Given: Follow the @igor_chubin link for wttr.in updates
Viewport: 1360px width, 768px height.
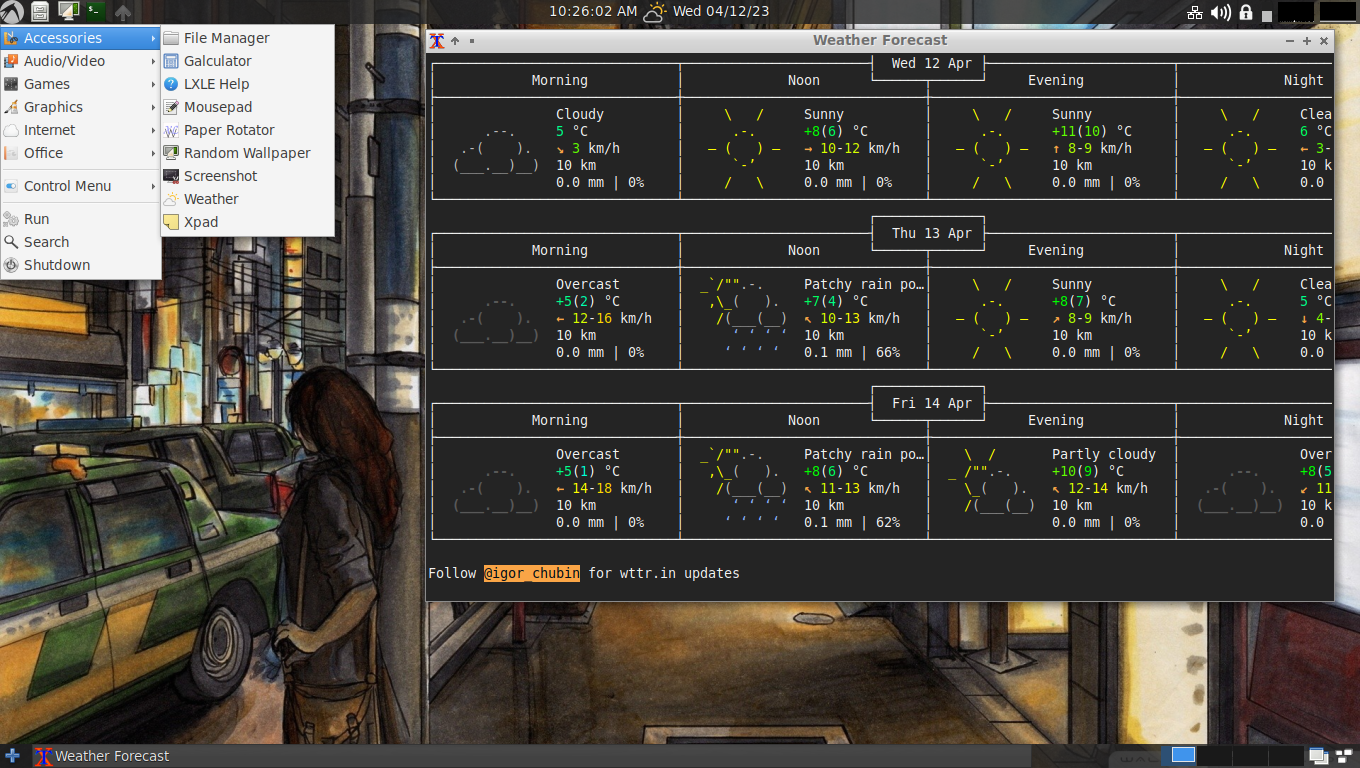Looking at the screenshot, I should pos(531,573).
